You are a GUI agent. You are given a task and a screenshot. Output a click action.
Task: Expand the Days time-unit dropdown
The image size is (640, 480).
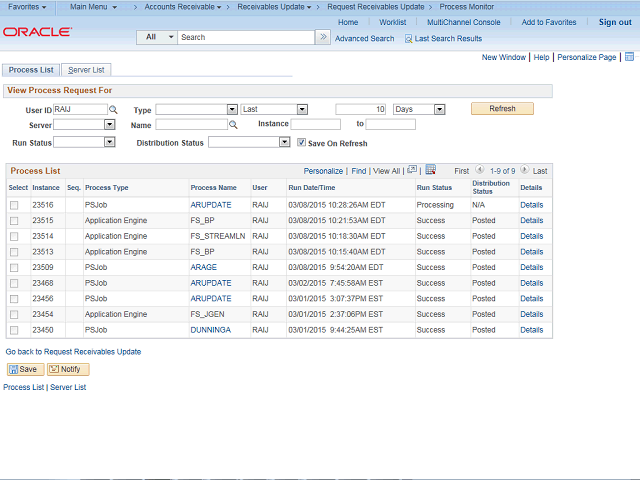(419, 109)
